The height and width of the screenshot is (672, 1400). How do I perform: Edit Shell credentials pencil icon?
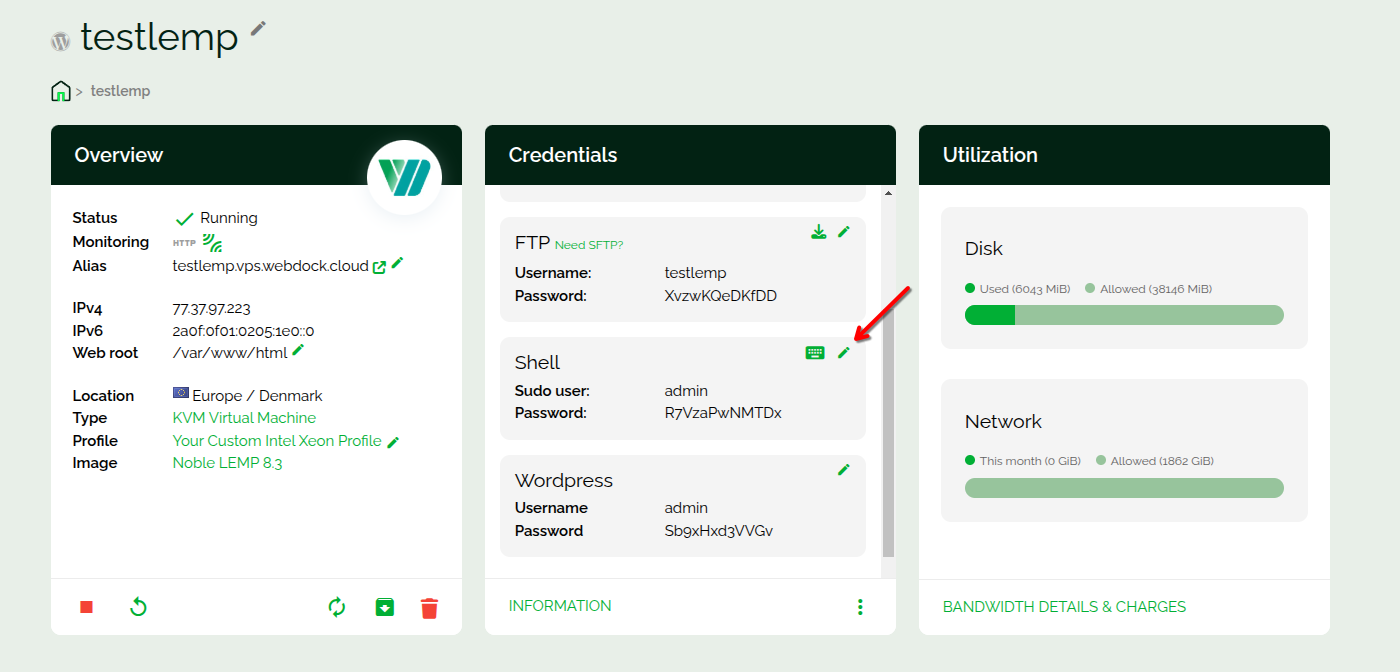pyautogui.click(x=844, y=352)
